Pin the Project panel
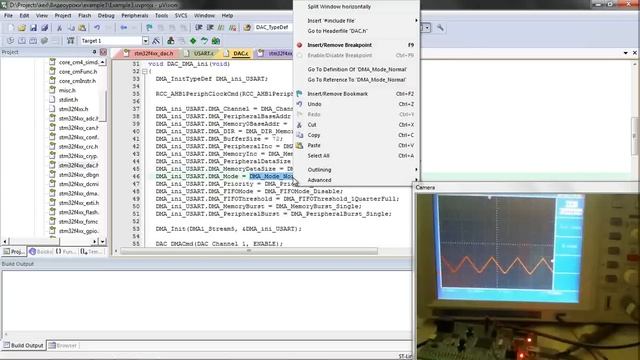The height and width of the screenshot is (360, 640). pyautogui.click(x=94, y=52)
